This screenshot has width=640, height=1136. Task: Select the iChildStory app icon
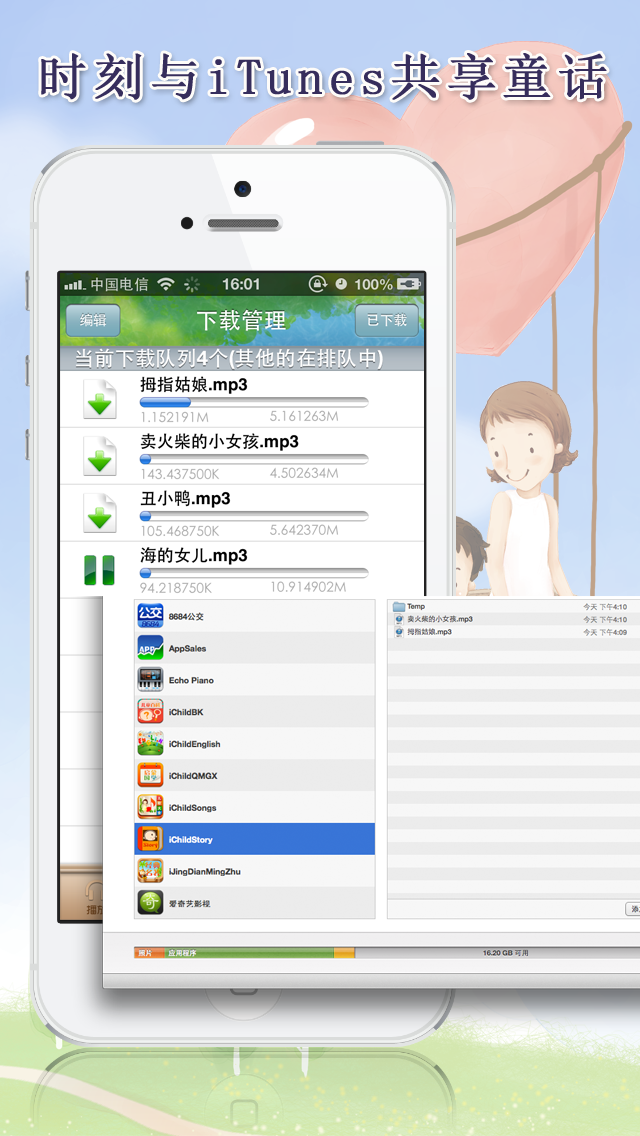[150, 840]
